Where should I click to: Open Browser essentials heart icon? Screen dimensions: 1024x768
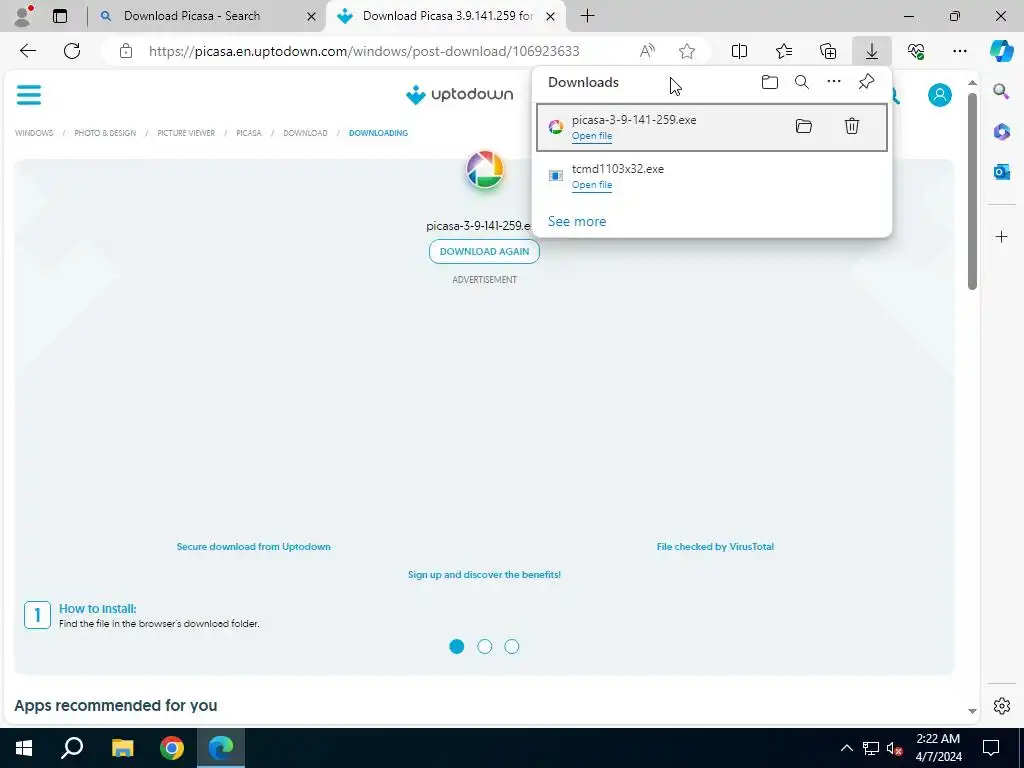tap(916, 51)
